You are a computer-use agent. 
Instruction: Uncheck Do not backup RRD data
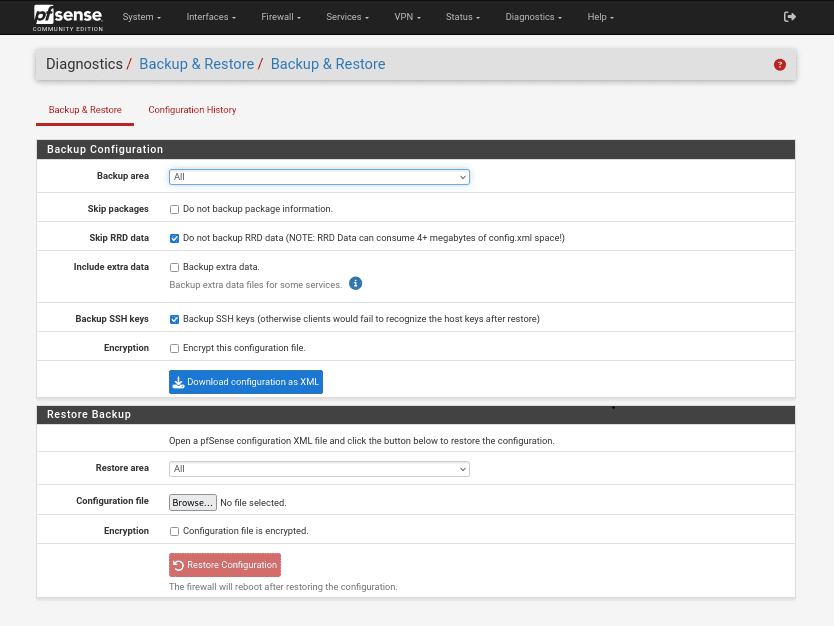174,238
